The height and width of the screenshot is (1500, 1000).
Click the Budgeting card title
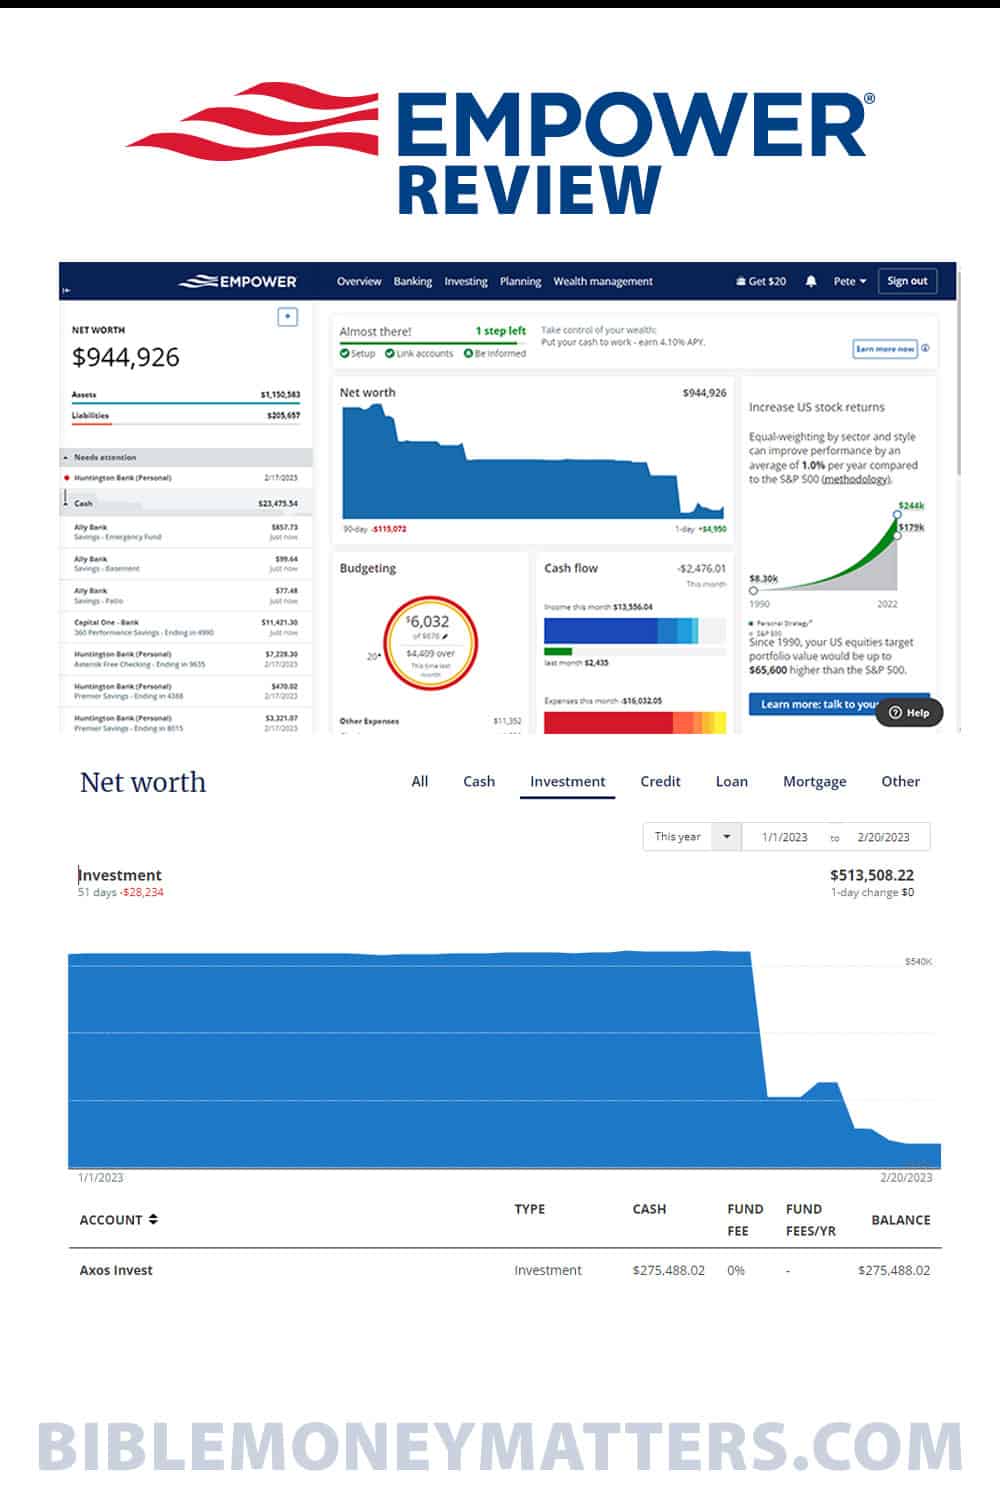tap(368, 569)
